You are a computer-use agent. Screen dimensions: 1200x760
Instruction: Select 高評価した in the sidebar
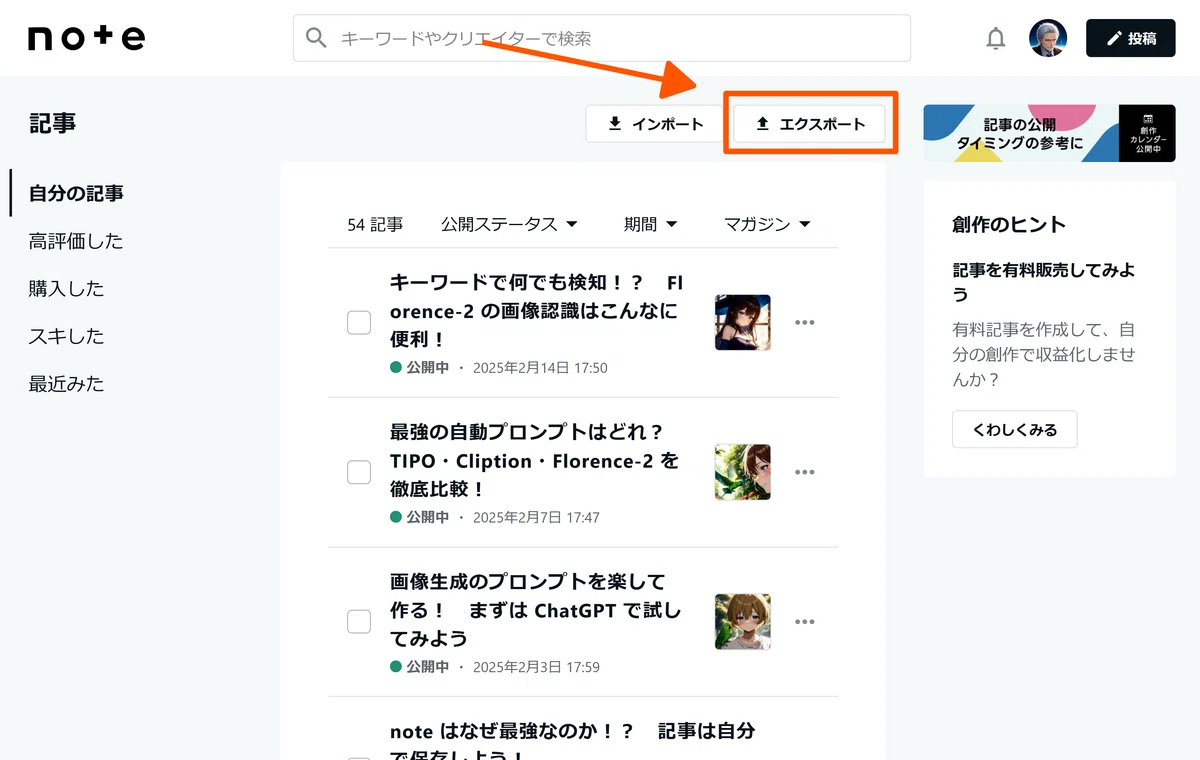tap(76, 241)
